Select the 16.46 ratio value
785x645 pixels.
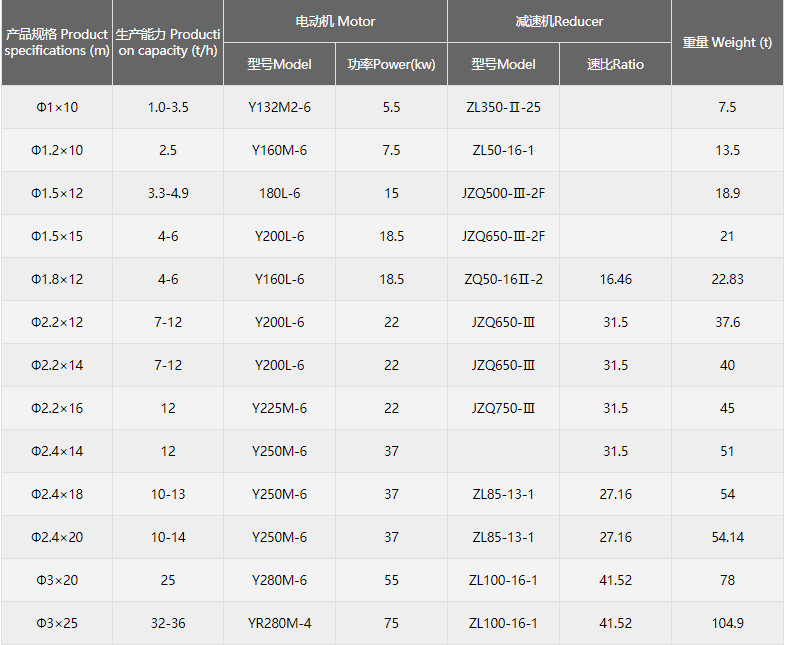(x=615, y=279)
